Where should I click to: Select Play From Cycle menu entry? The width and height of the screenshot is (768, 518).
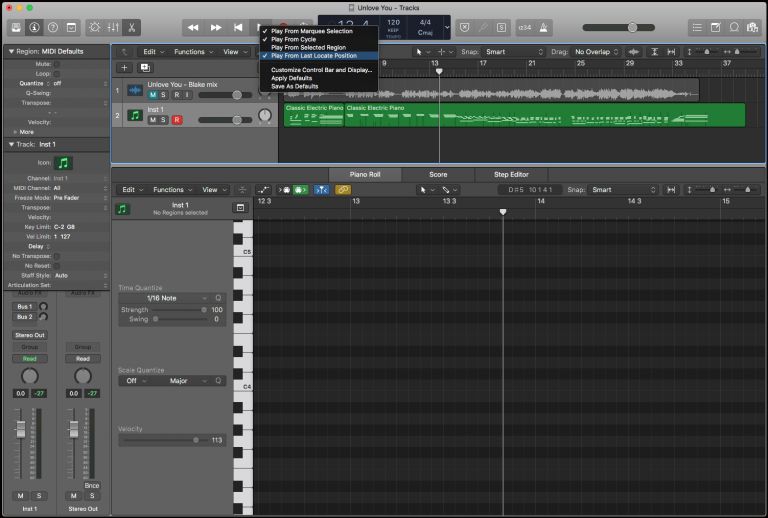pos(319,39)
